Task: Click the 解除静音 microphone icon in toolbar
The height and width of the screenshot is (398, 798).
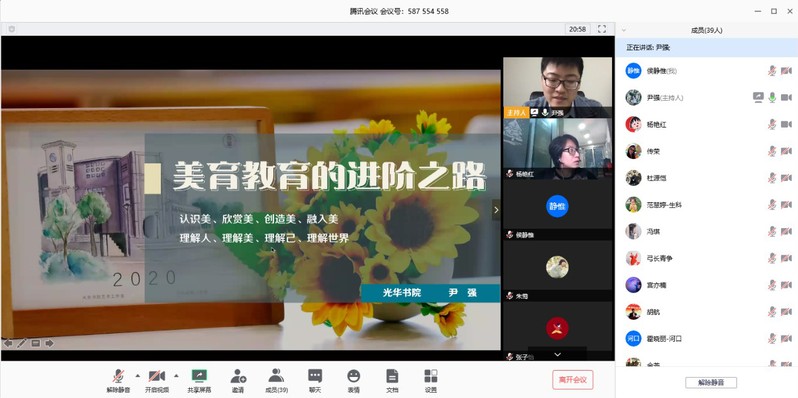Action: click(118, 376)
